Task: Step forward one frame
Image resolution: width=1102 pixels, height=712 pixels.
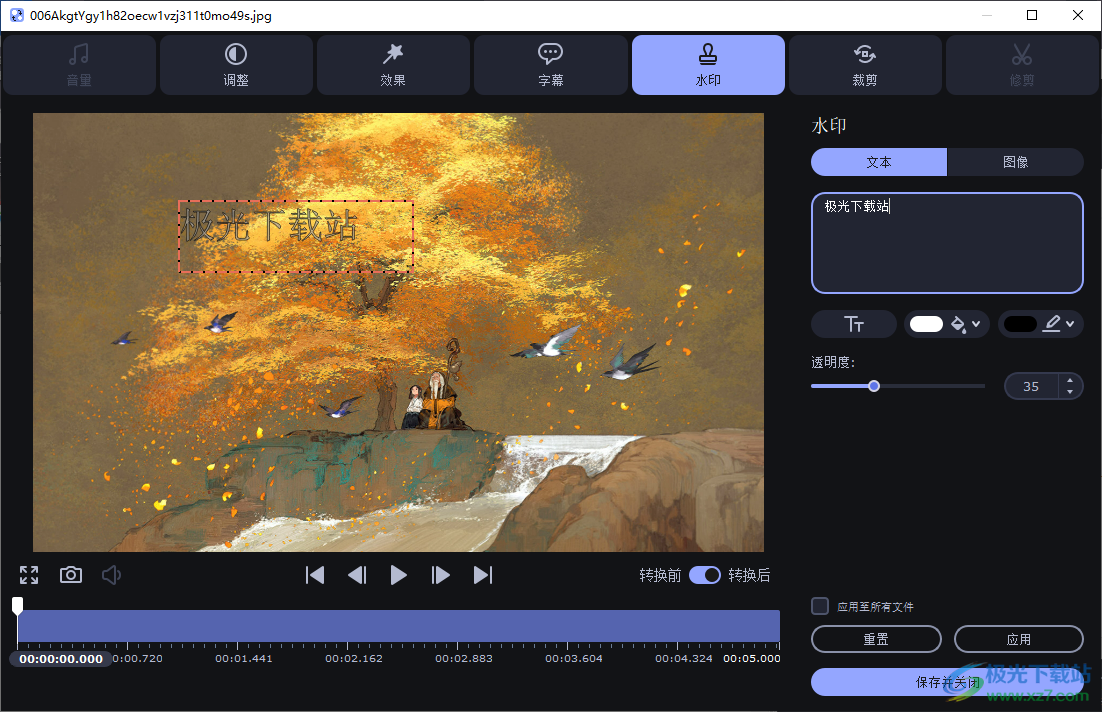Action: 440,575
